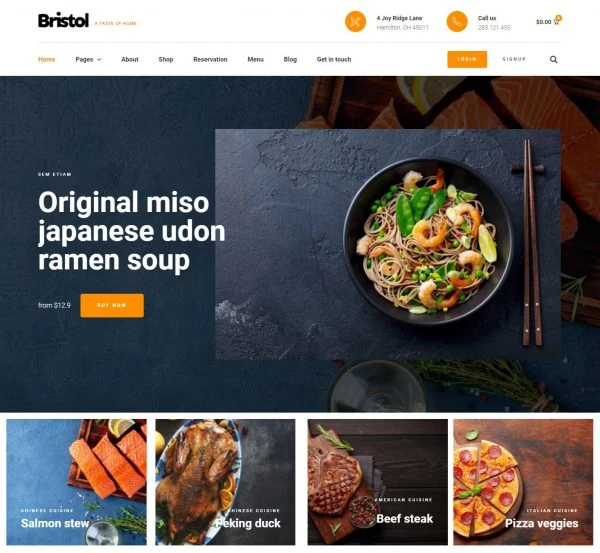This screenshot has height=553, width=600.
Task: Open Get in touch page
Action: [x=334, y=59]
